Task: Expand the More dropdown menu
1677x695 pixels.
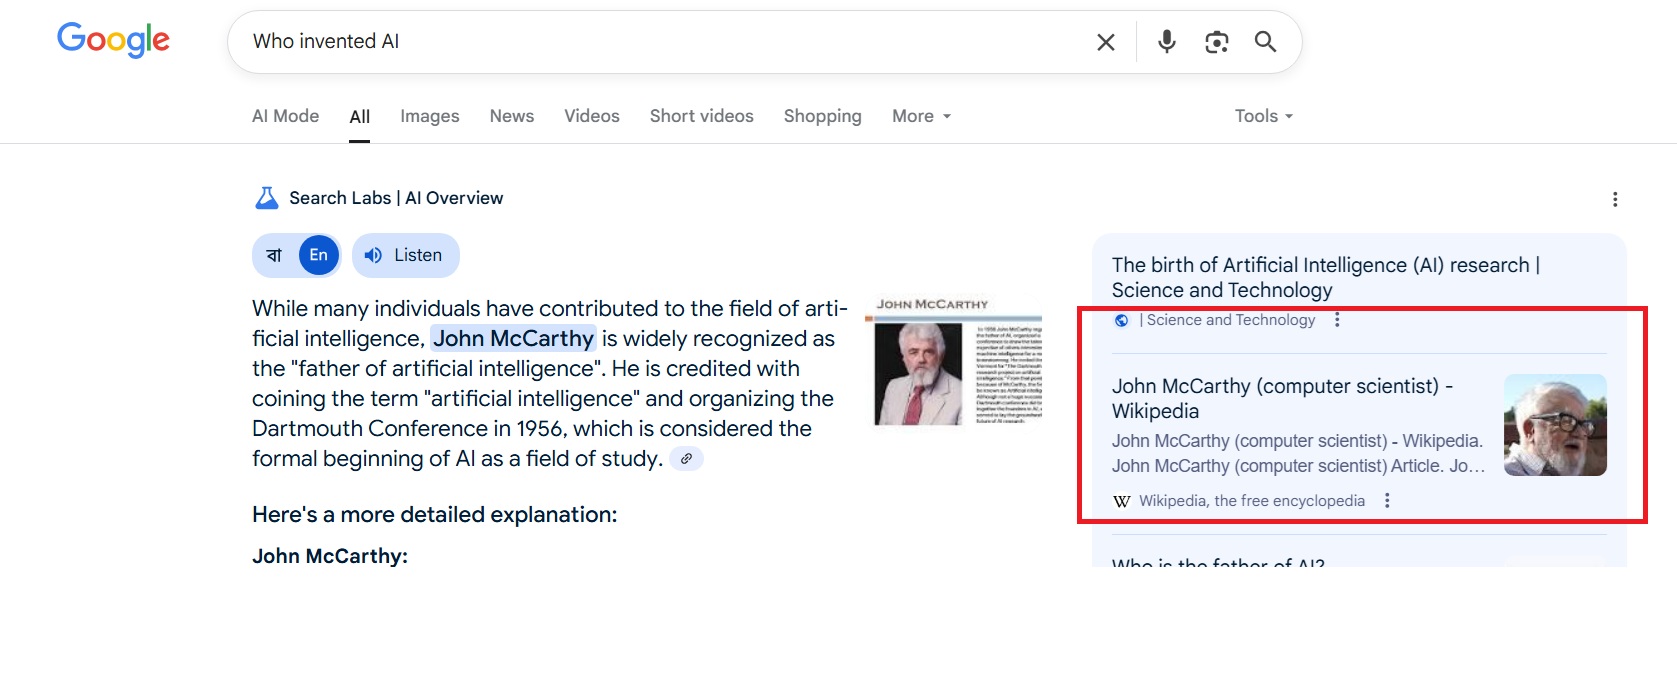Action: tap(921, 116)
